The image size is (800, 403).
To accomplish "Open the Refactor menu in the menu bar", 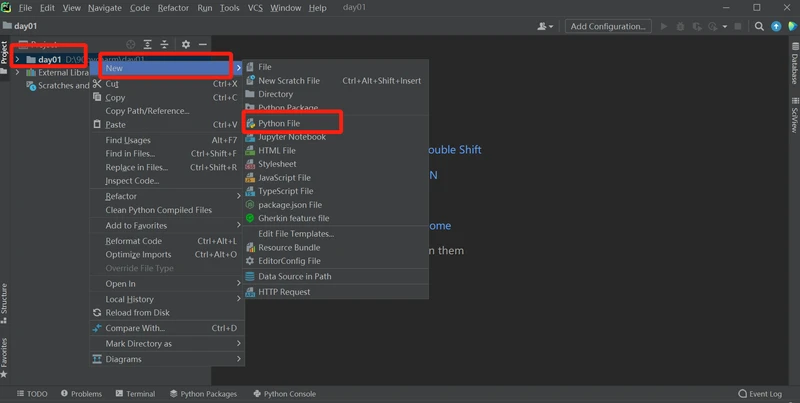I will point(172,8).
